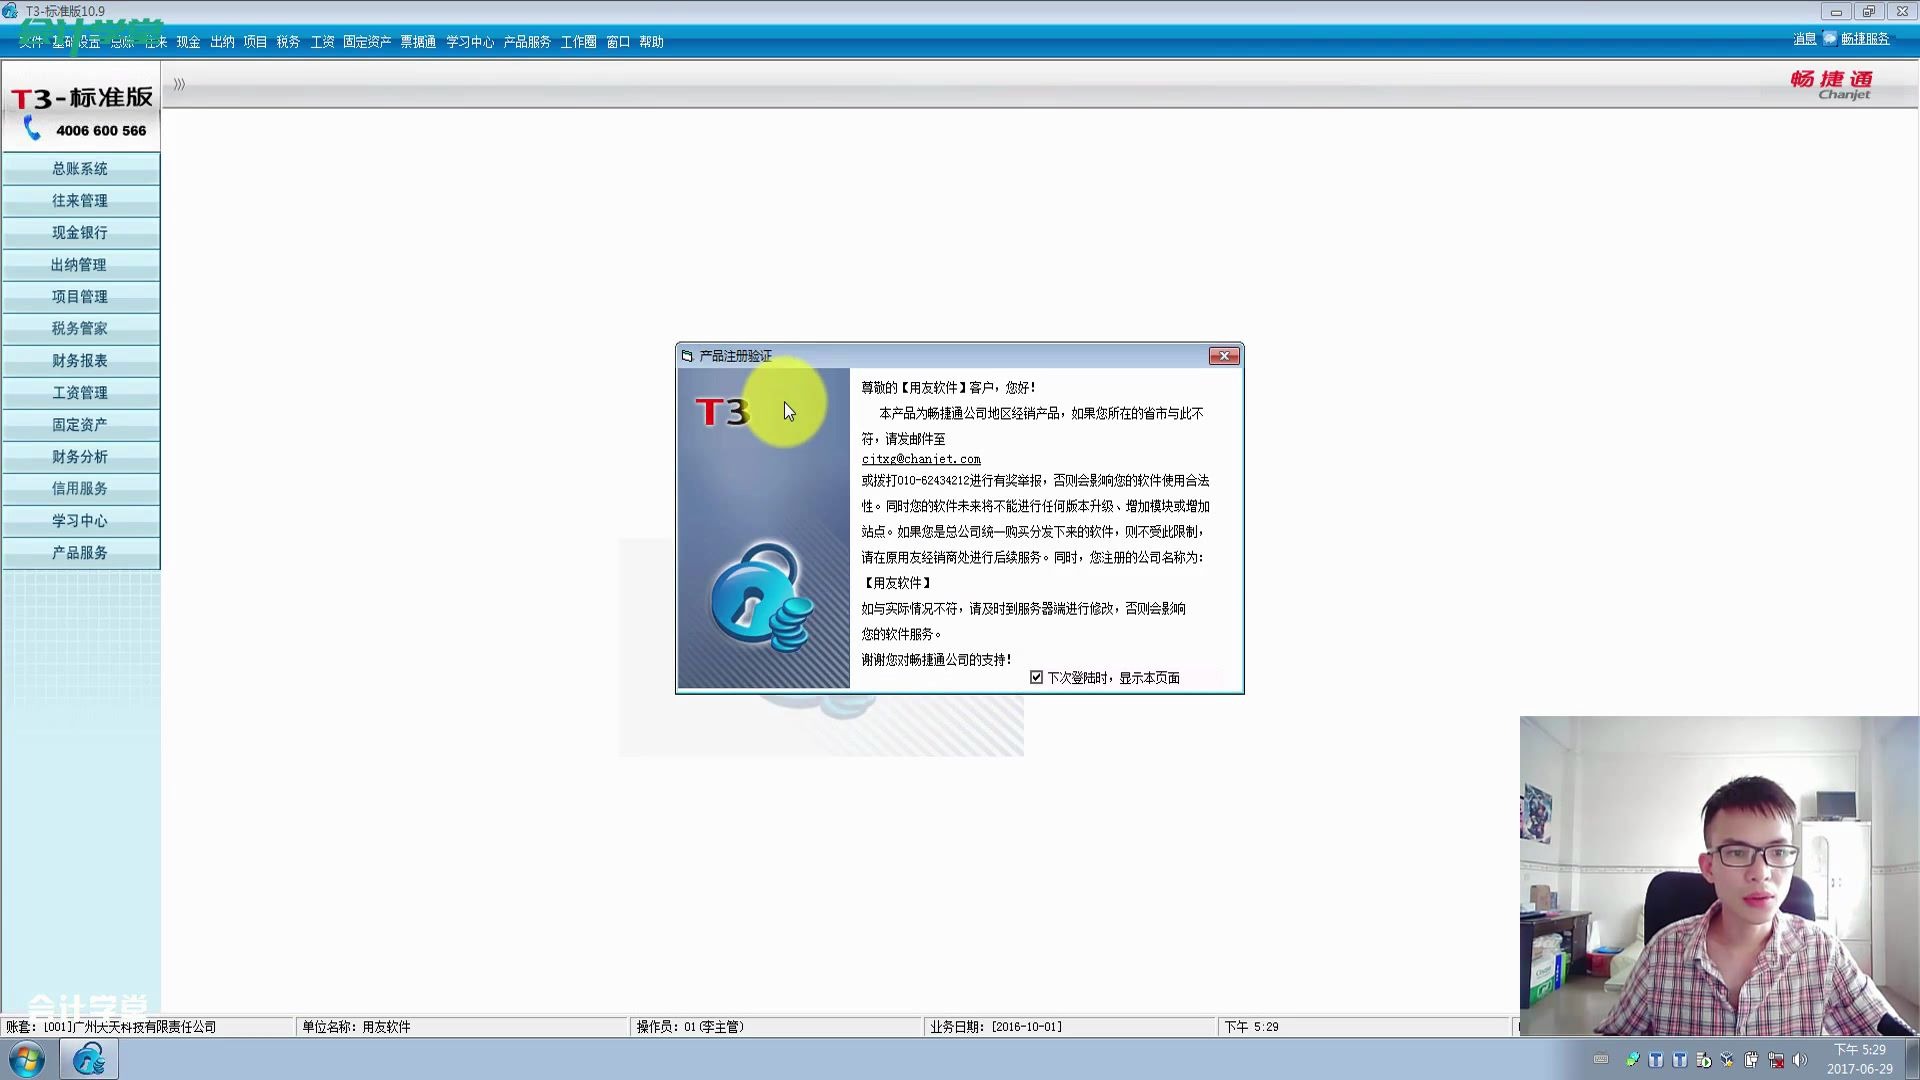1920x1080 pixels.
Task: Select 学习中心 sidebar button
Action: pos(80,521)
